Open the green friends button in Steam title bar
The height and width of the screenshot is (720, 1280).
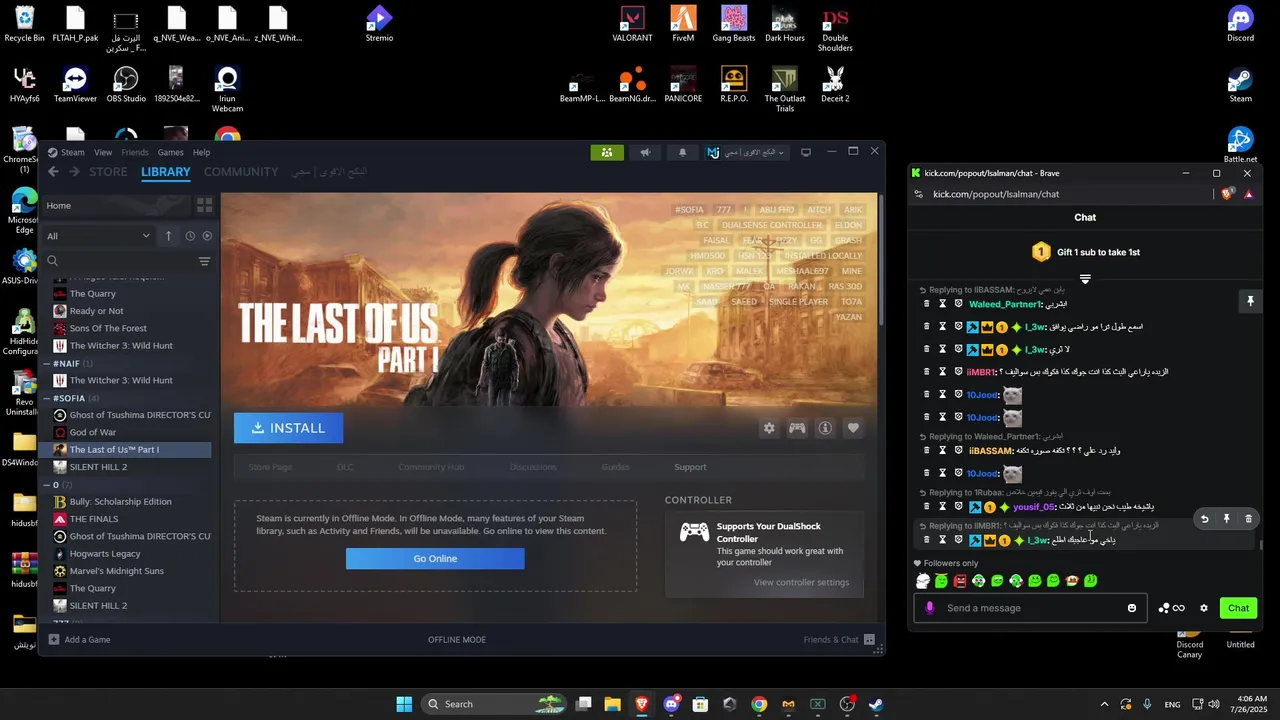pyautogui.click(x=607, y=152)
